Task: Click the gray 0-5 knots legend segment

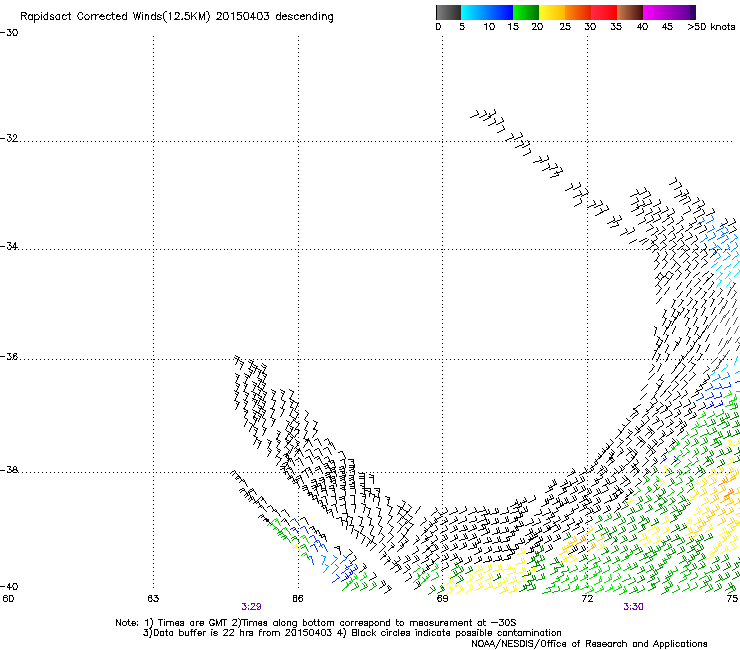Action: click(448, 12)
